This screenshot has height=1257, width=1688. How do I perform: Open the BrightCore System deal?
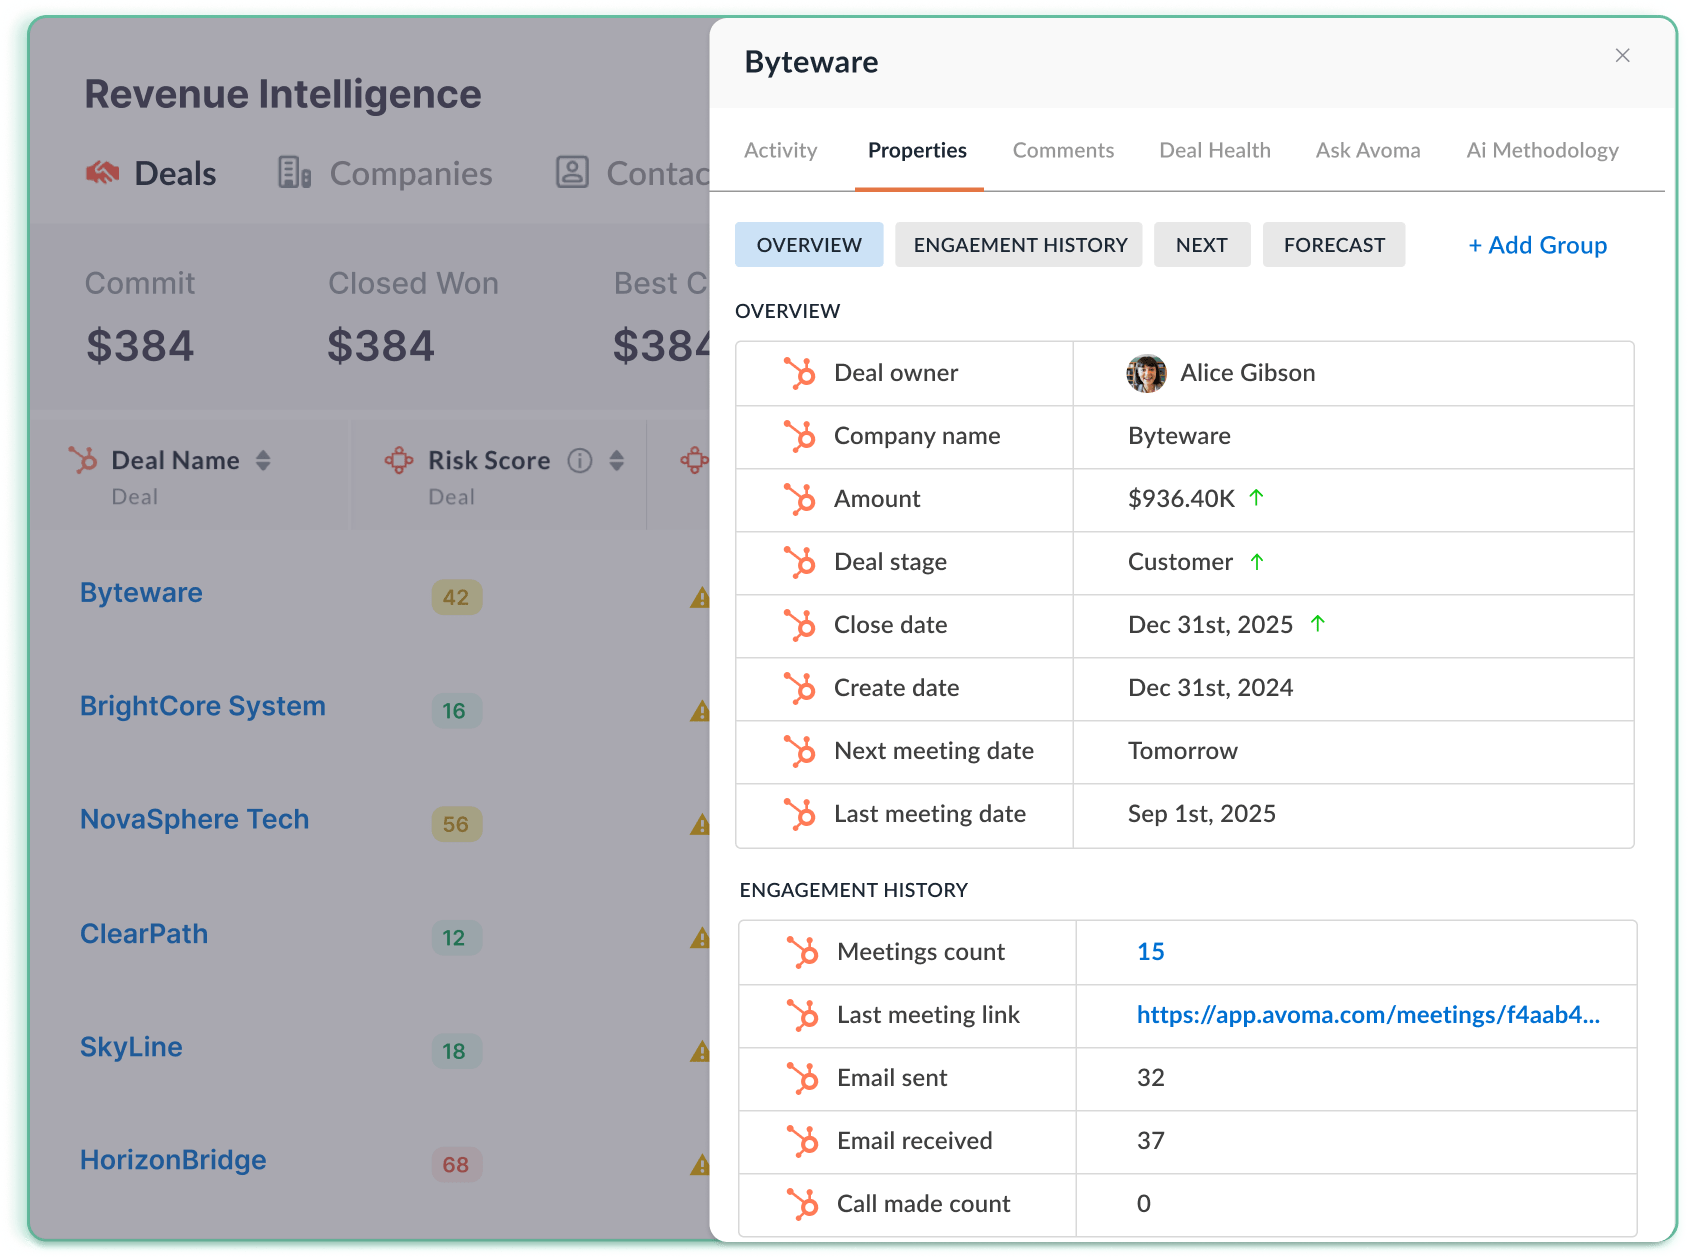[203, 706]
